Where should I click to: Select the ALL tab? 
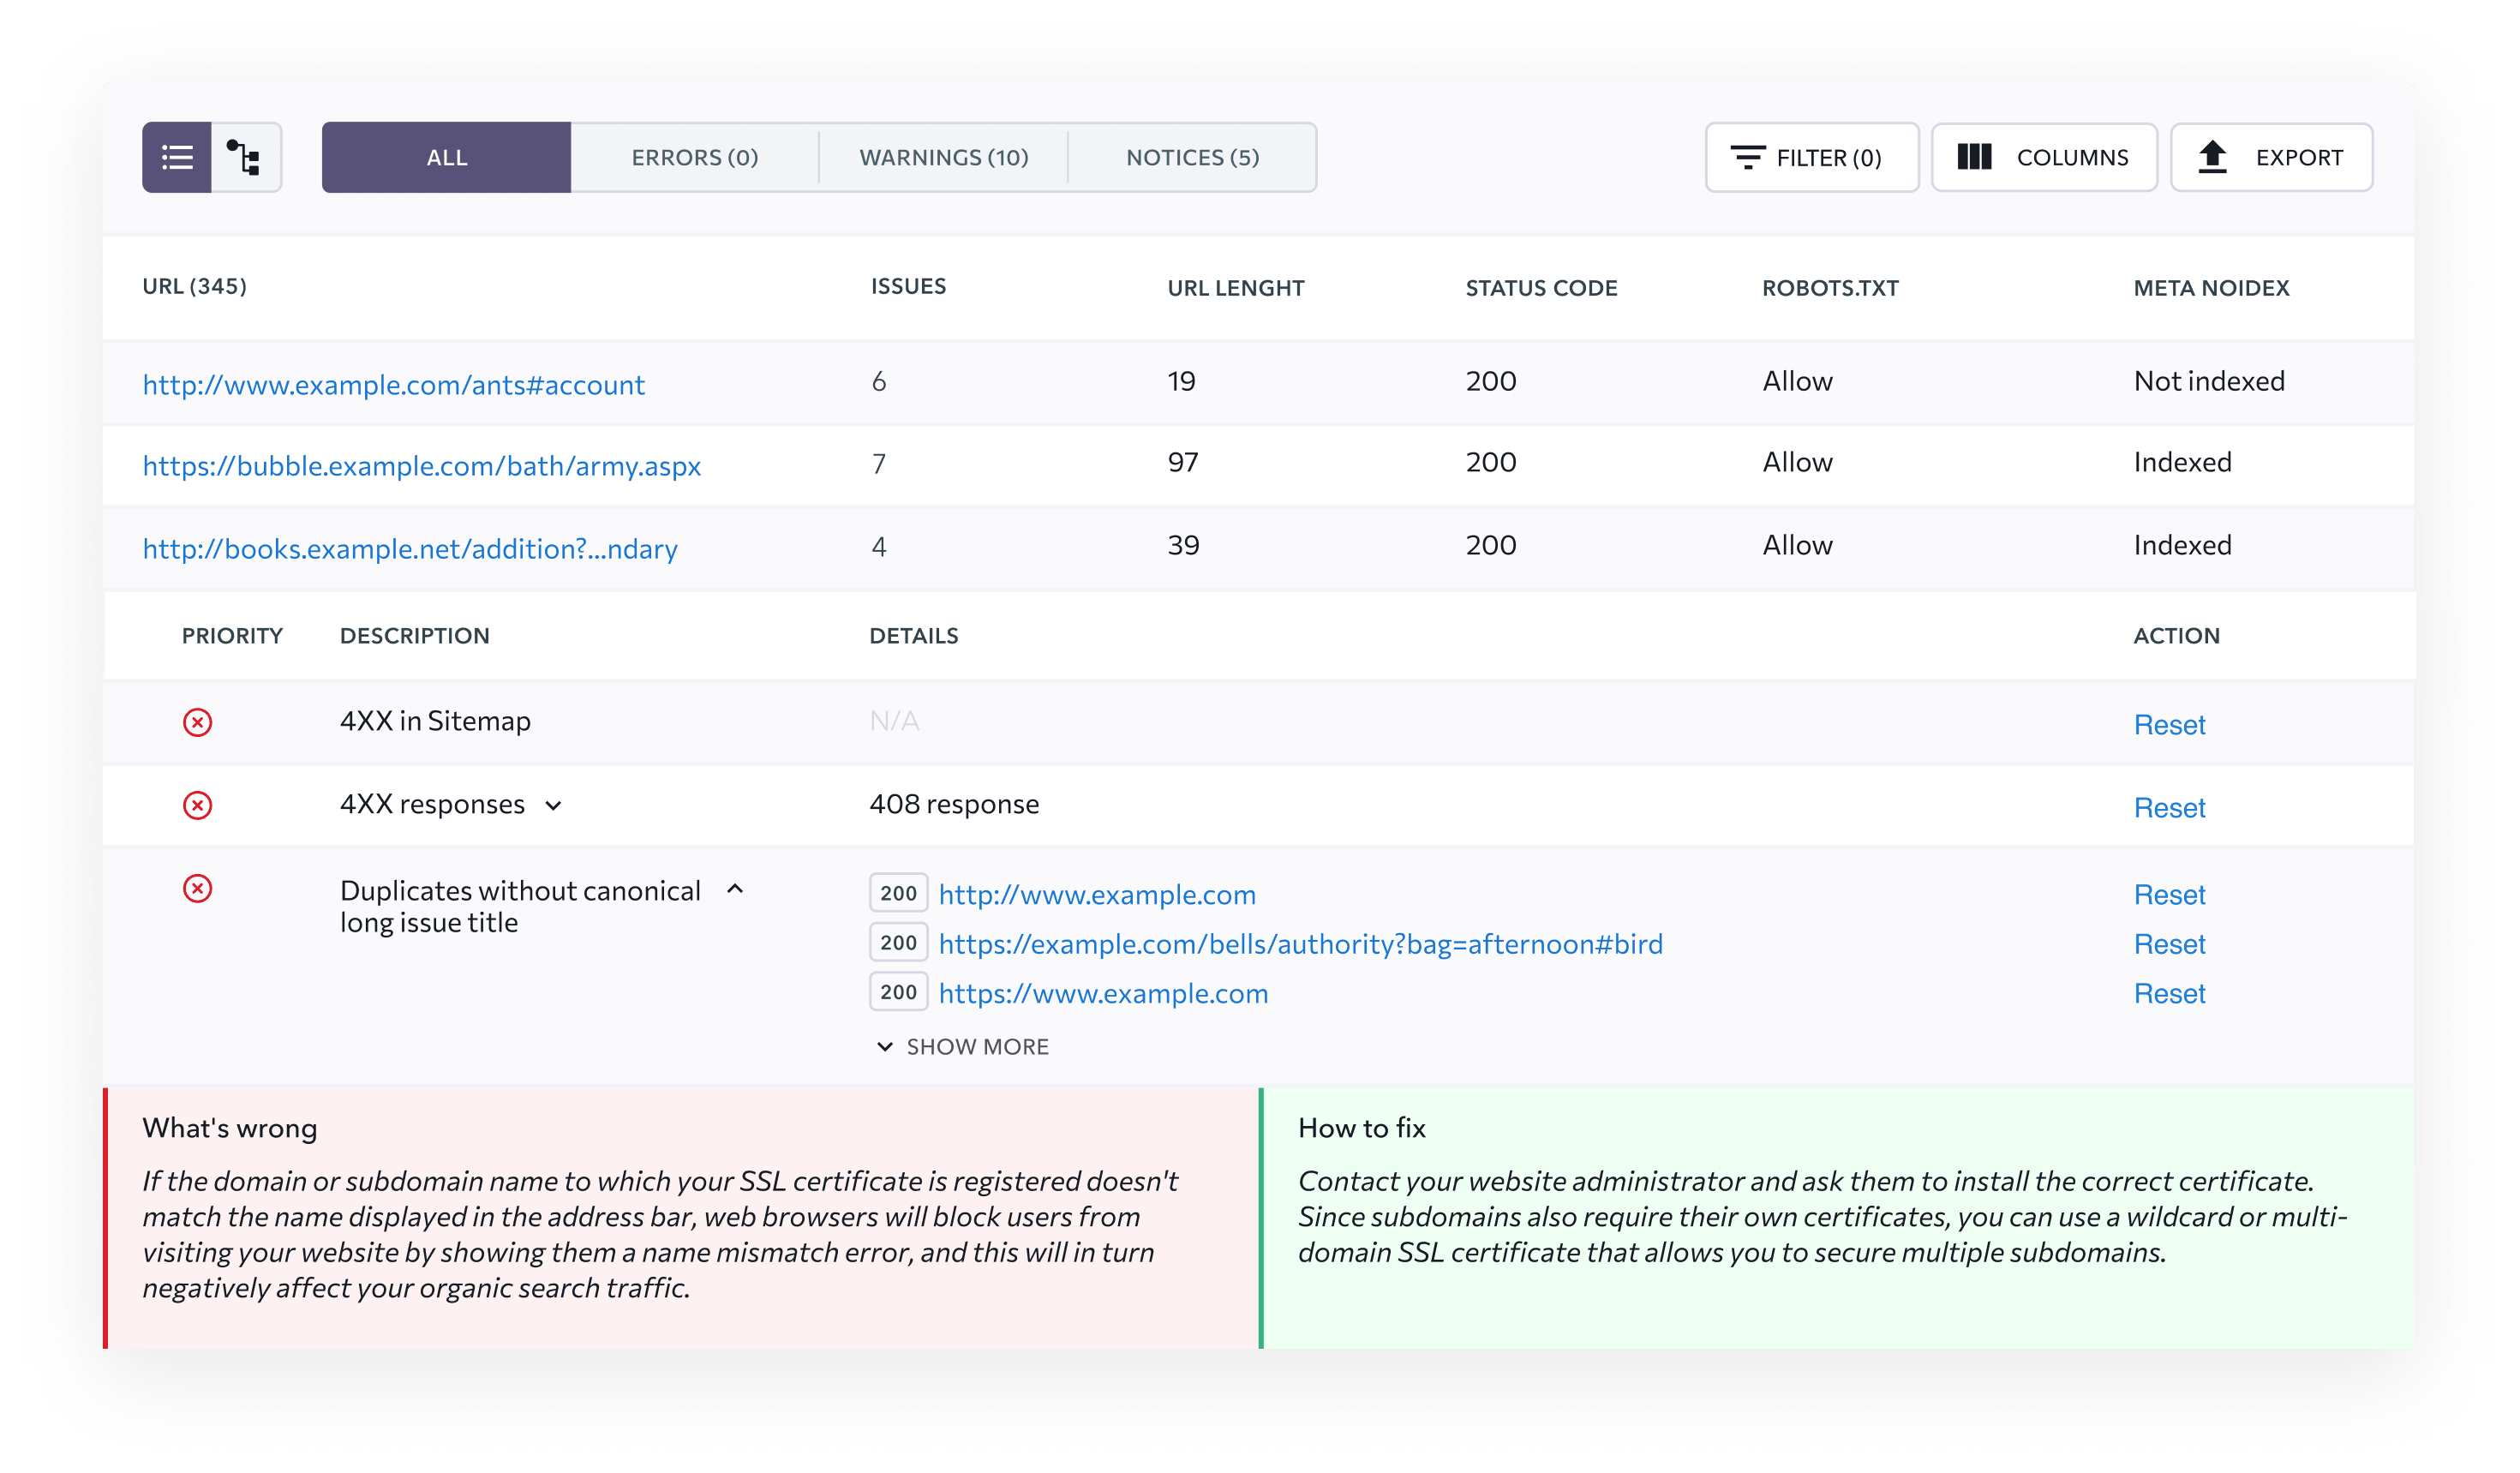tap(446, 157)
